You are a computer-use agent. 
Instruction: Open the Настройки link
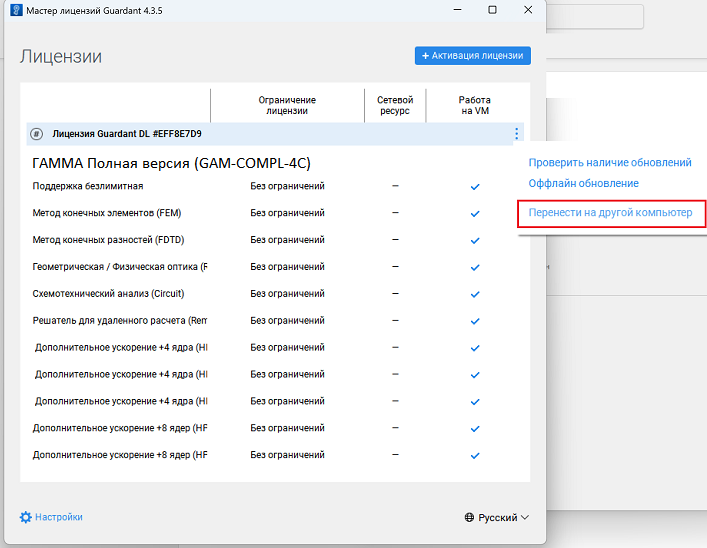58,517
